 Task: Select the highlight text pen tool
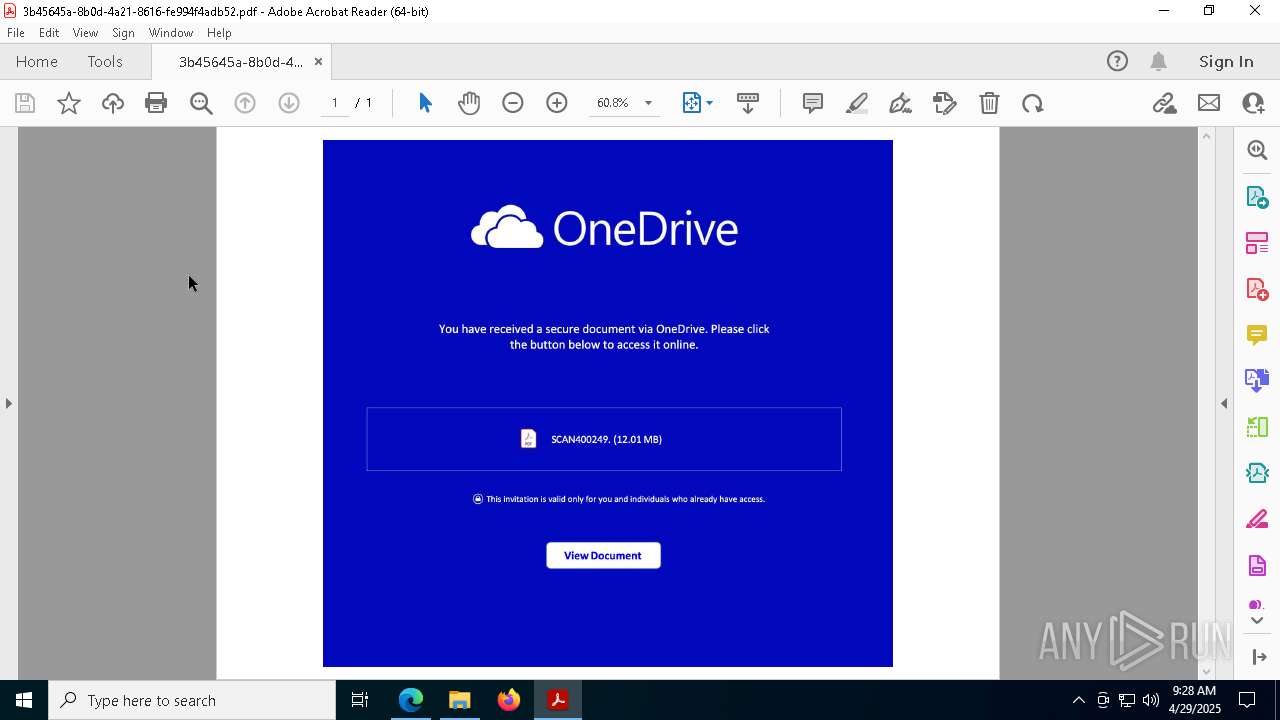(857, 103)
